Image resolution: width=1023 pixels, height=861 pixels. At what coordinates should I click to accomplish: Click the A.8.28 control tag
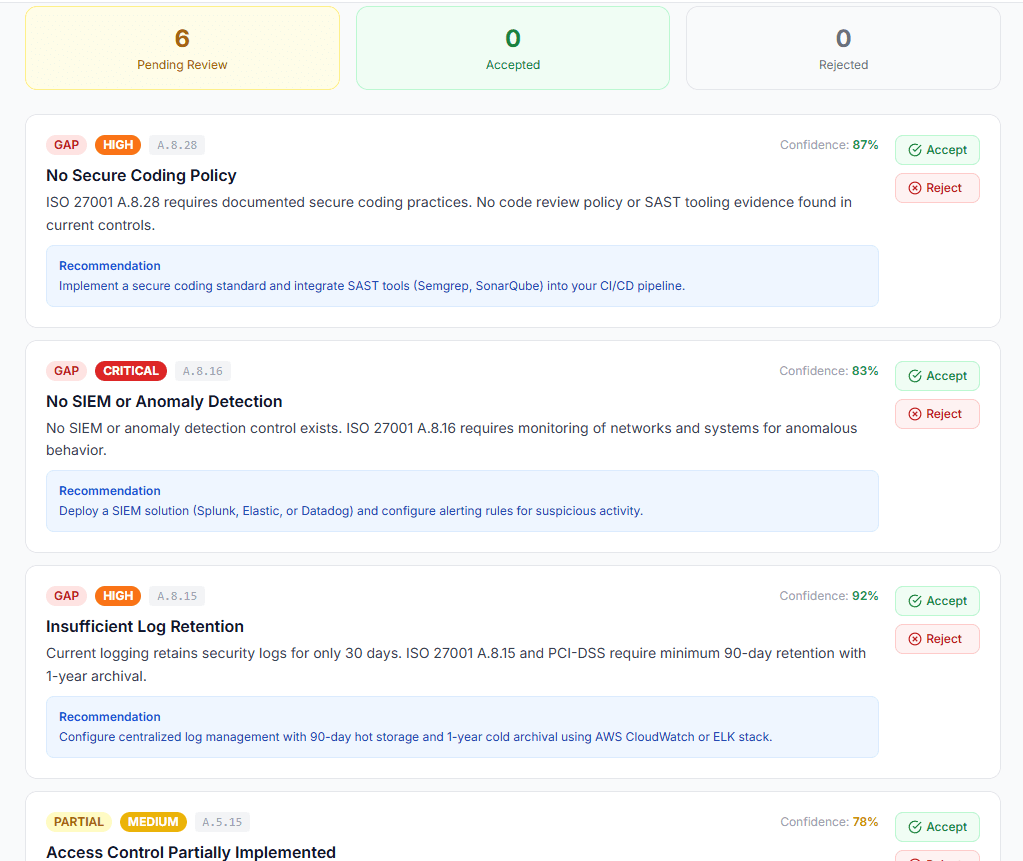pos(177,145)
